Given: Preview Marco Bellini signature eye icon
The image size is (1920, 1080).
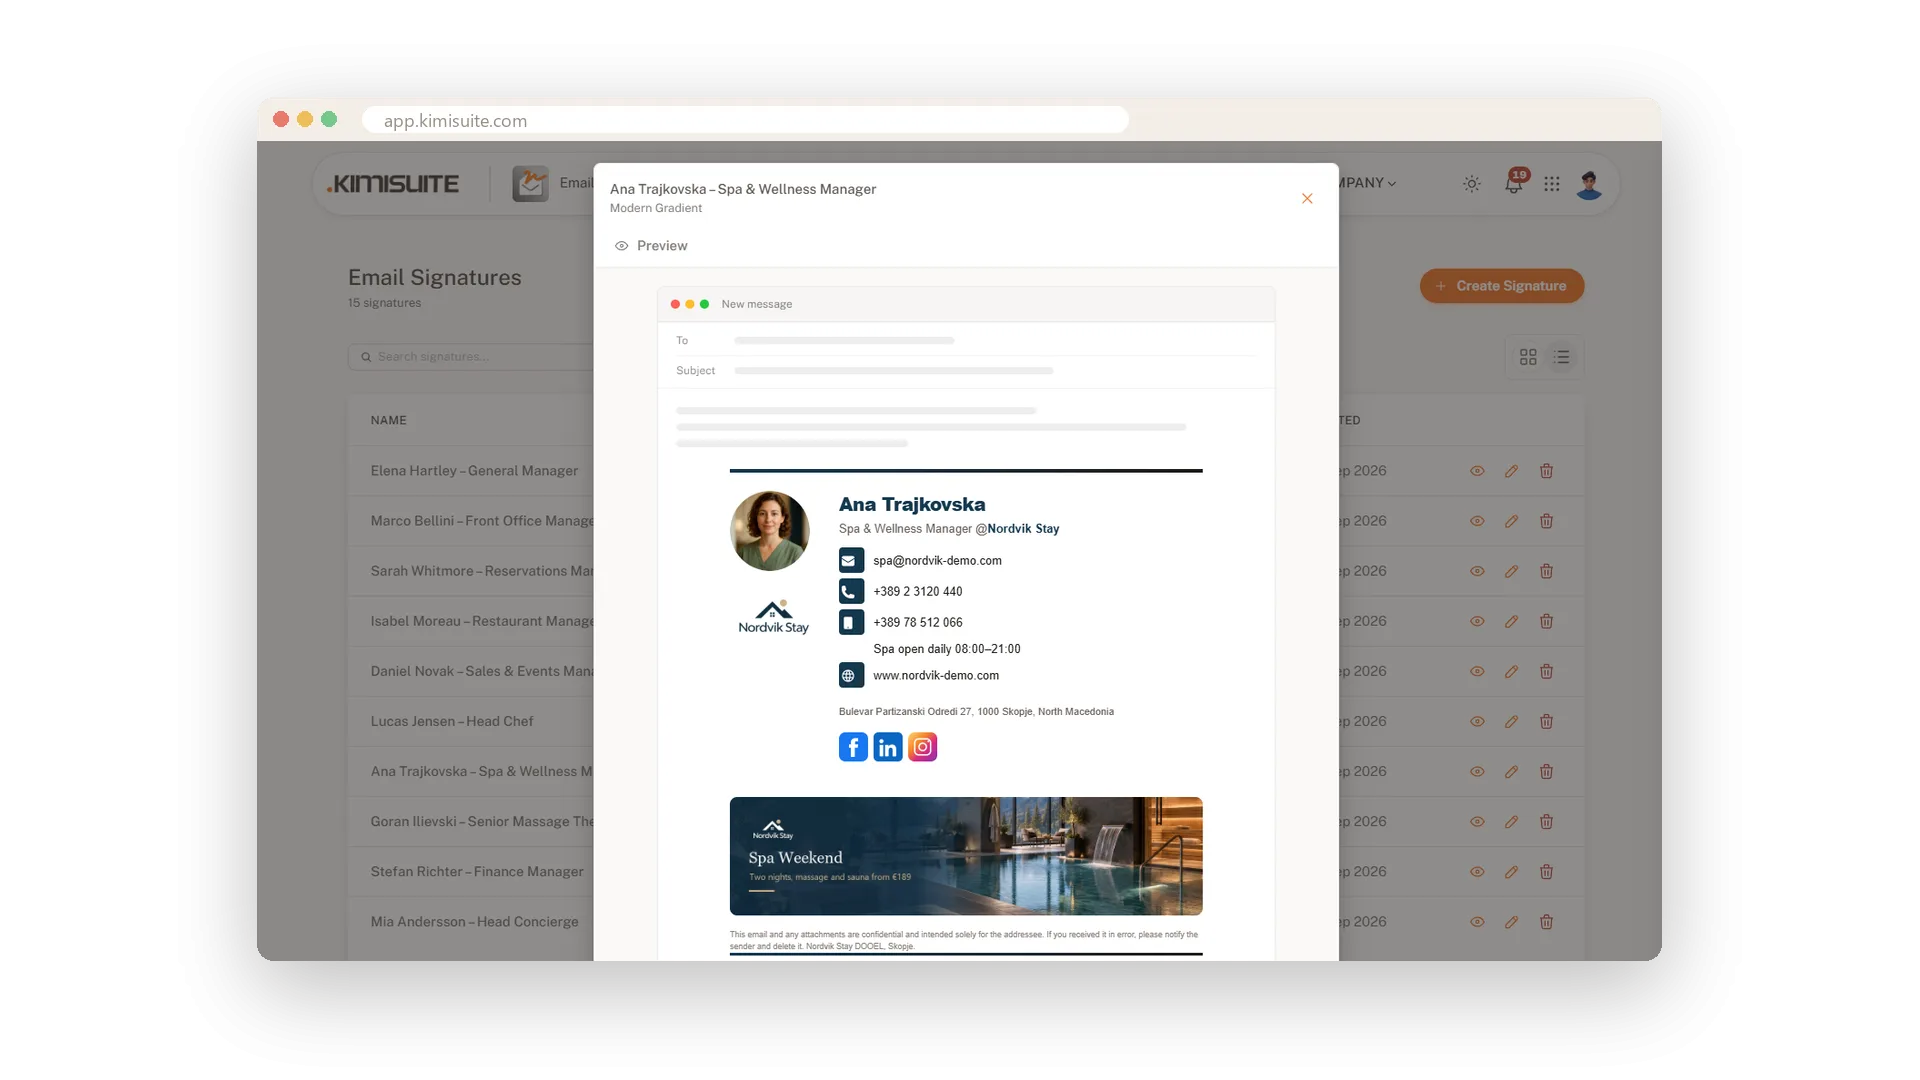Looking at the screenshot, I should coord(1477,521).
